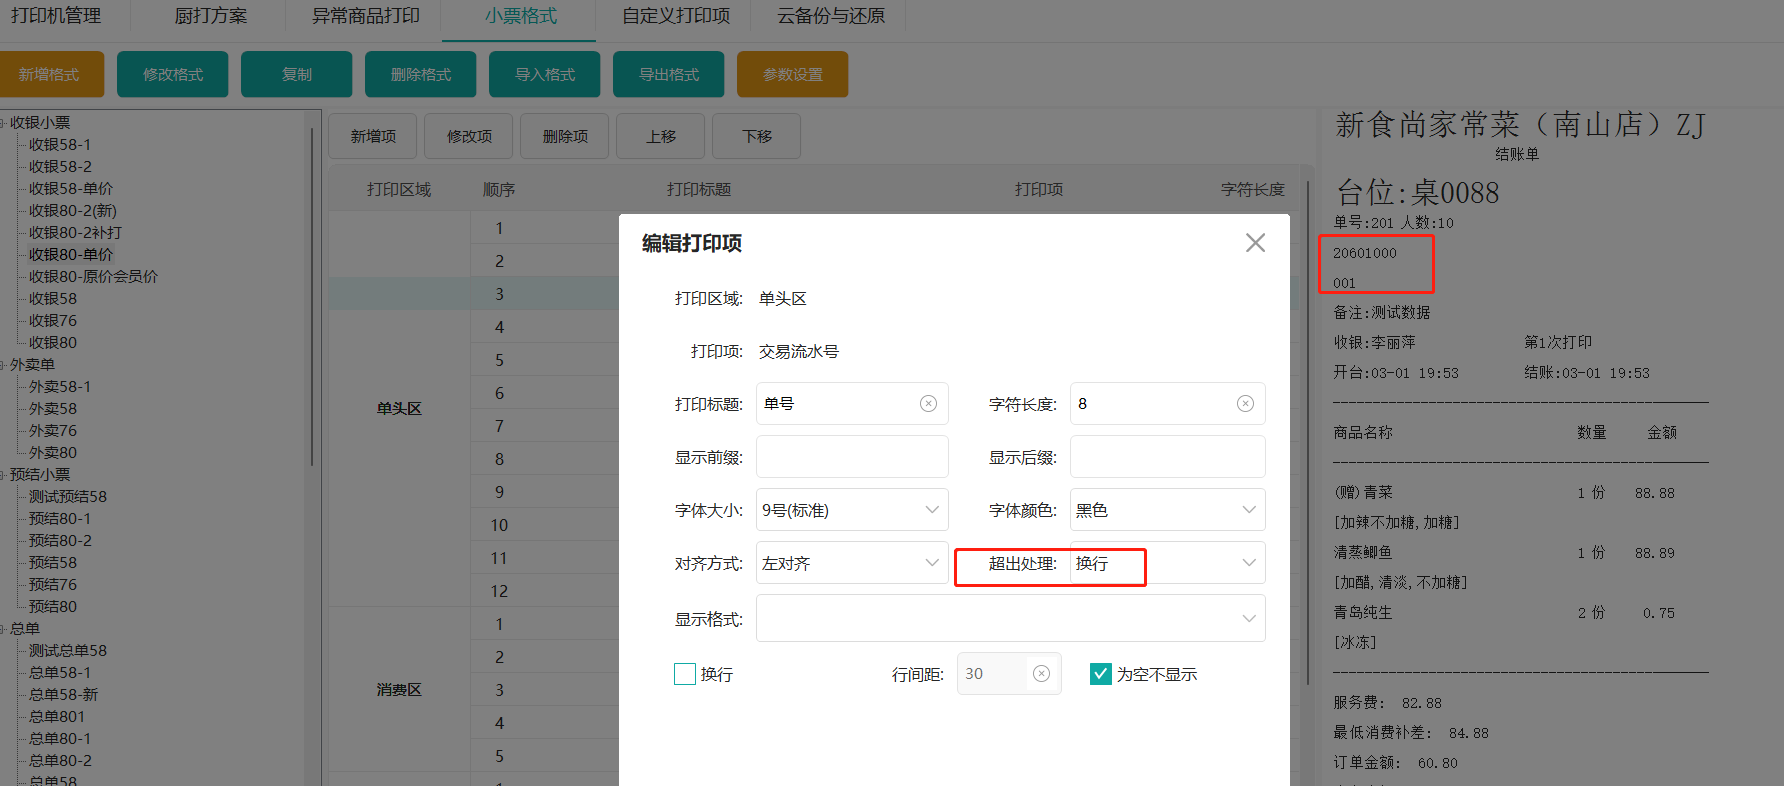Screen dimensions: 1784x786
Task: Select 收银80-2(新) format
Action: tap(73, 211)
